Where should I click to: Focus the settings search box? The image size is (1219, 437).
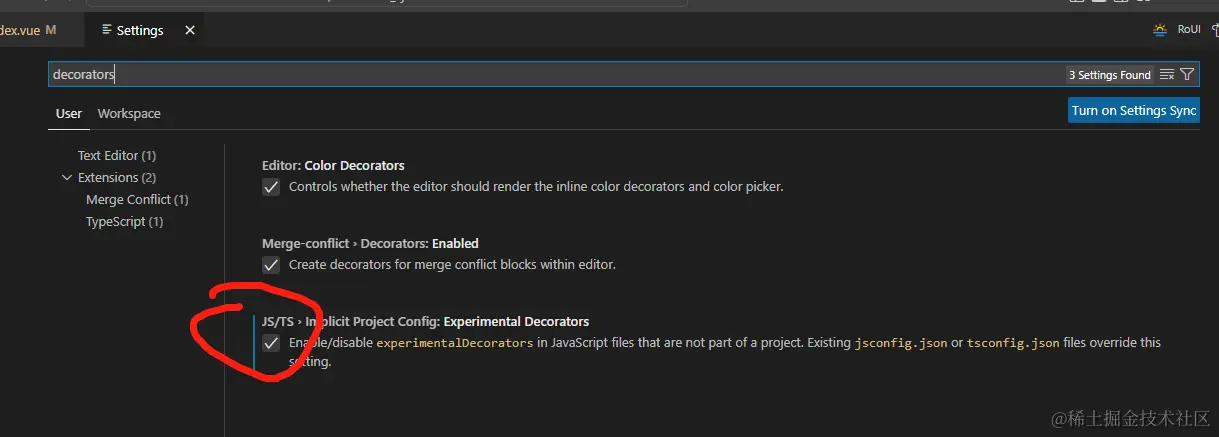point(500,75)
